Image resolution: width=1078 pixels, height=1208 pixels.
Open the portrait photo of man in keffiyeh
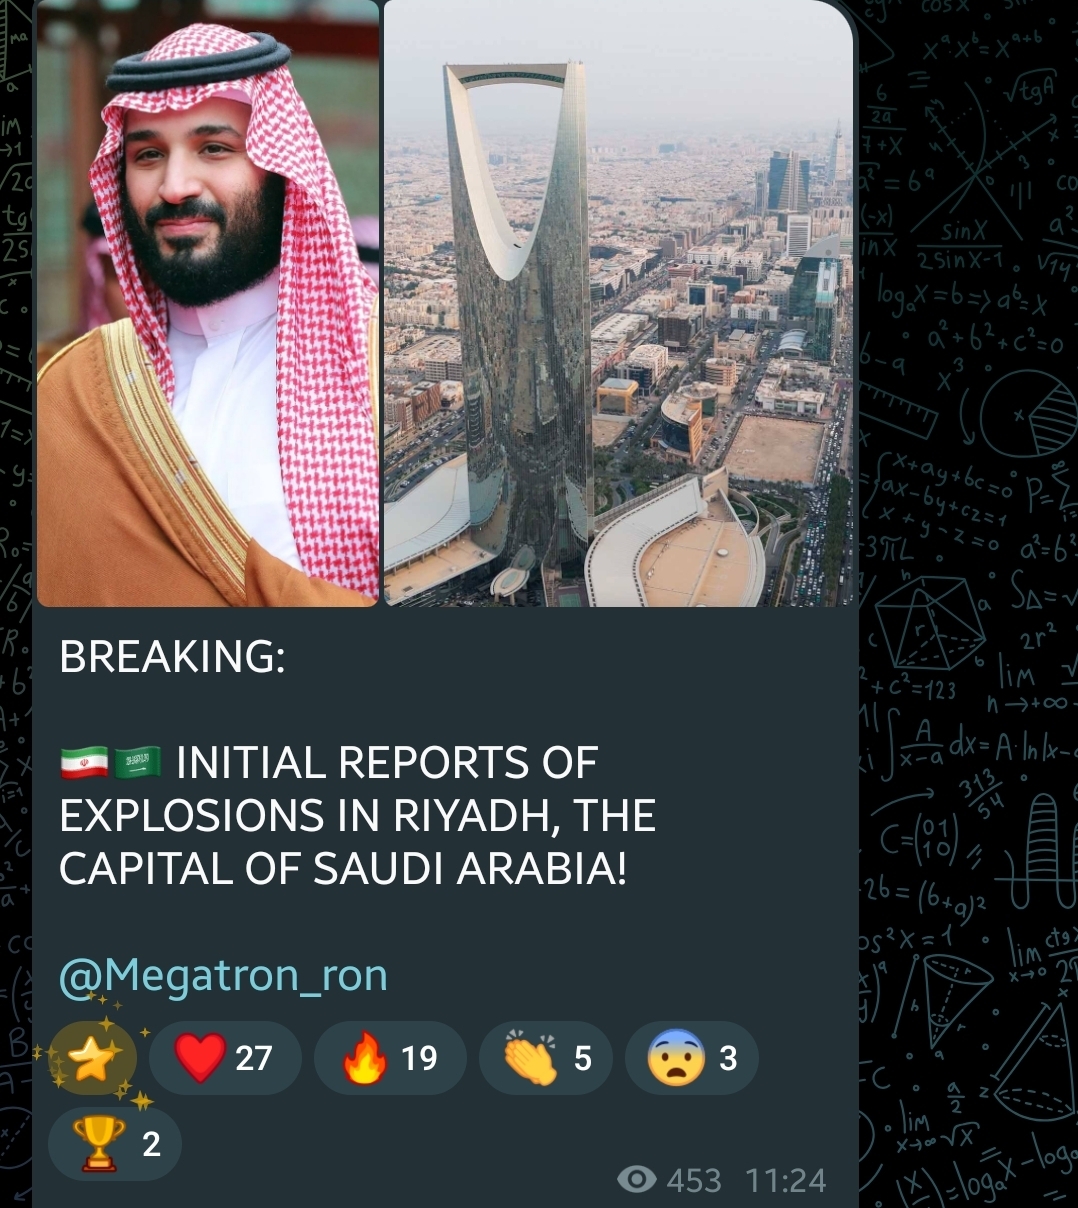(x=208, y=303)
